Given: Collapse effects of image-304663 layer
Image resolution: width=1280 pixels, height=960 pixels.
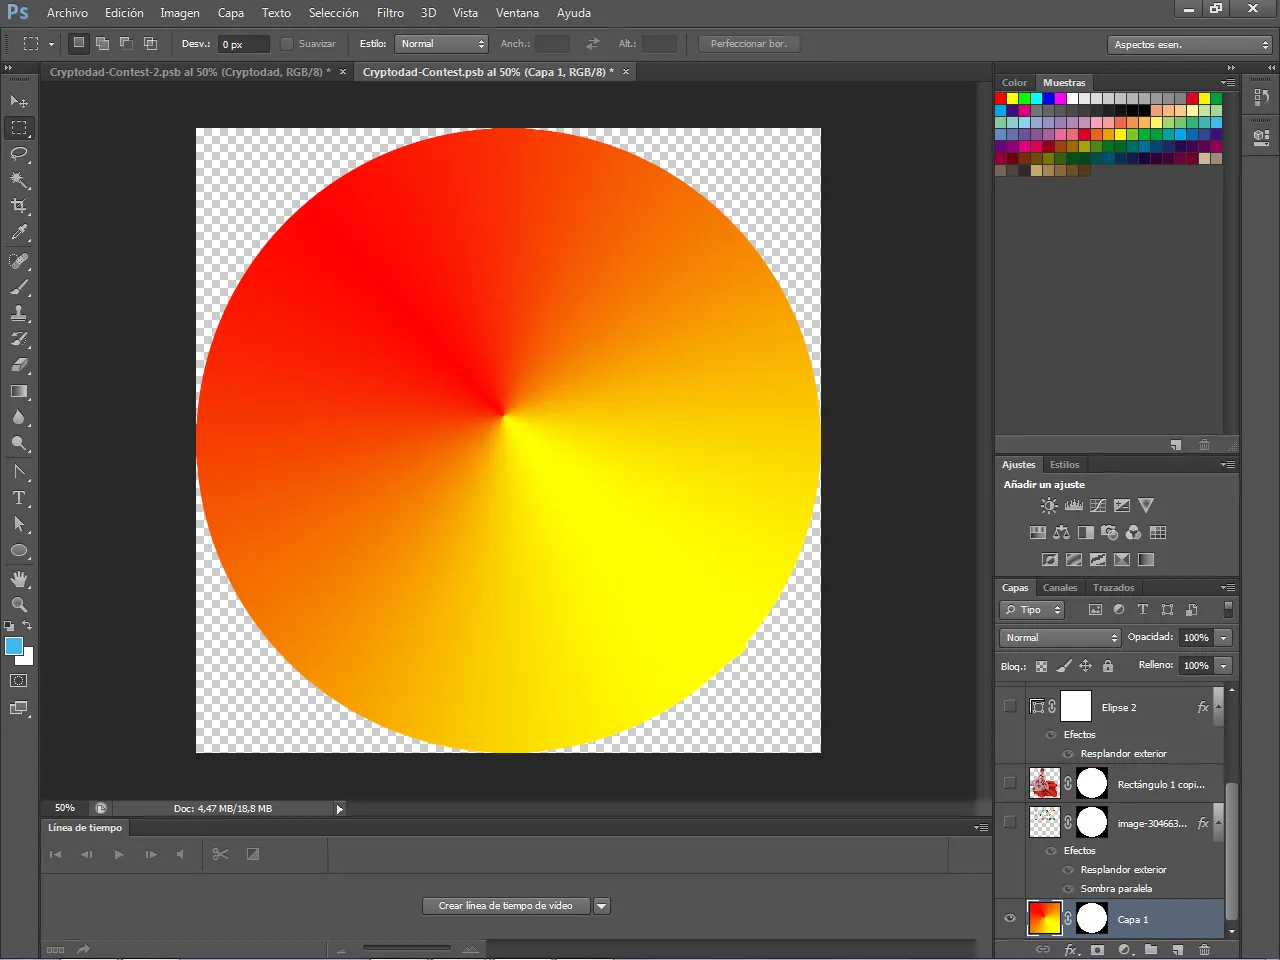Looking at the screenshot, I should point(1217,822).
